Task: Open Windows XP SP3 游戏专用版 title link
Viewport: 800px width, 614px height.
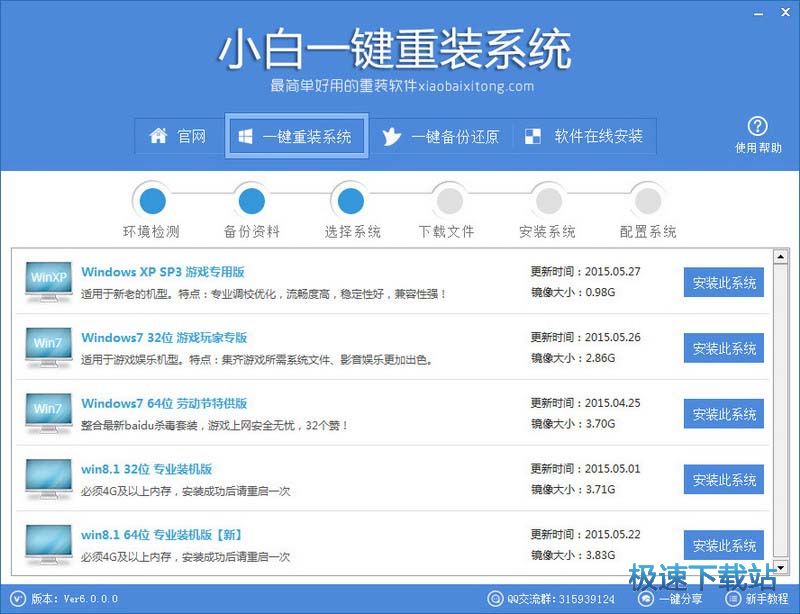Action: click(163, 272)
